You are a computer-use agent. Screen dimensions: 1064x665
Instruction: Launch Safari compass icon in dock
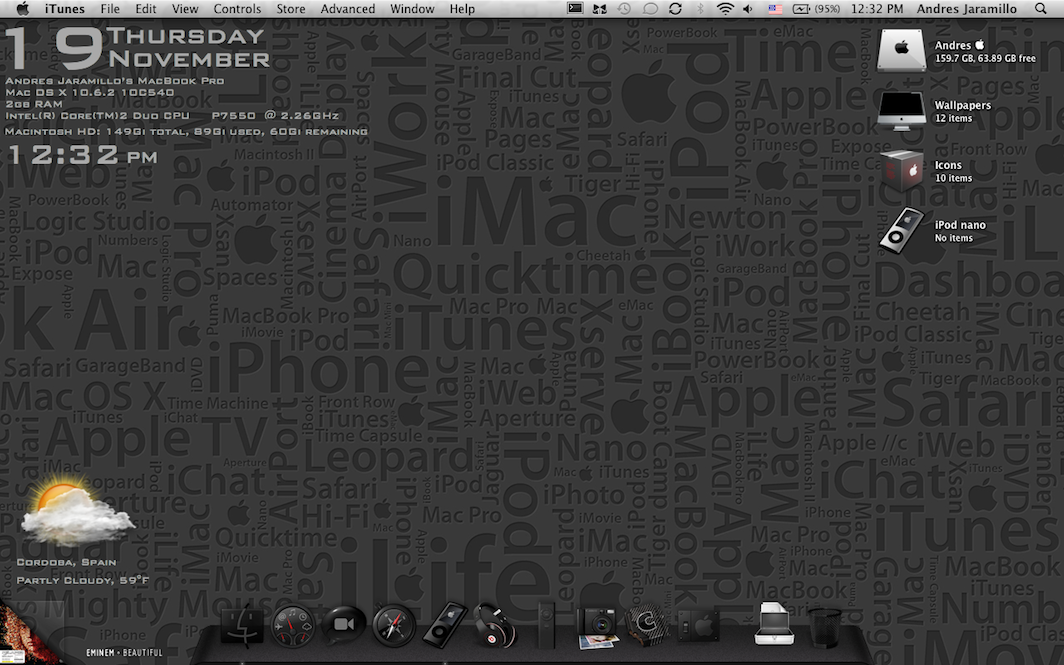[393, 625]
